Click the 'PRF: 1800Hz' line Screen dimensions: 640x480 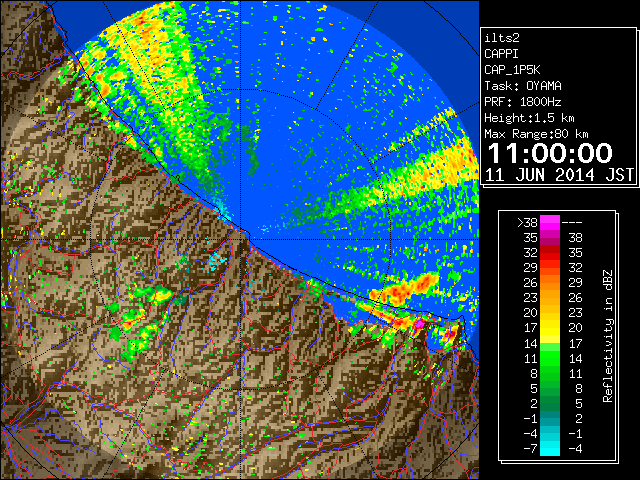[523, 102]
